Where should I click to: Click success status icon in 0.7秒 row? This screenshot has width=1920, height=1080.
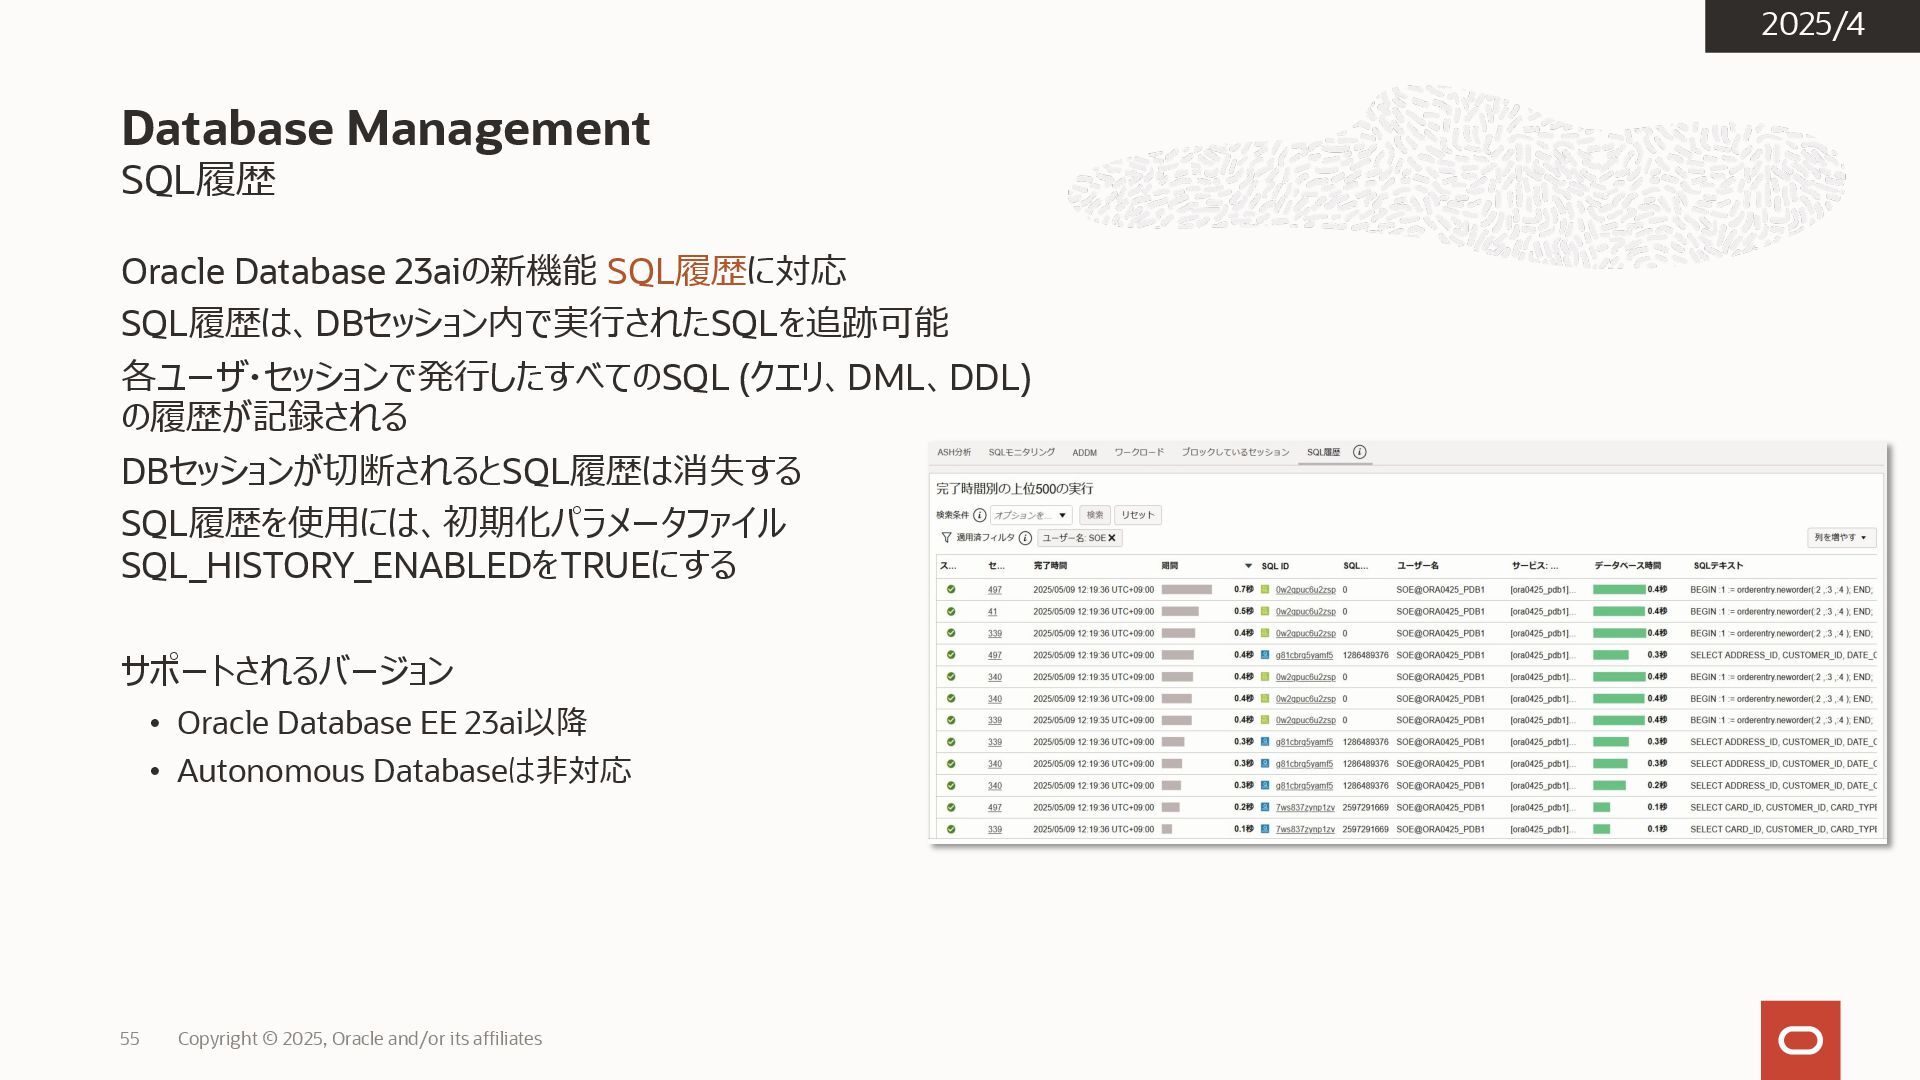pyautogui.click(x=951, y=590)
